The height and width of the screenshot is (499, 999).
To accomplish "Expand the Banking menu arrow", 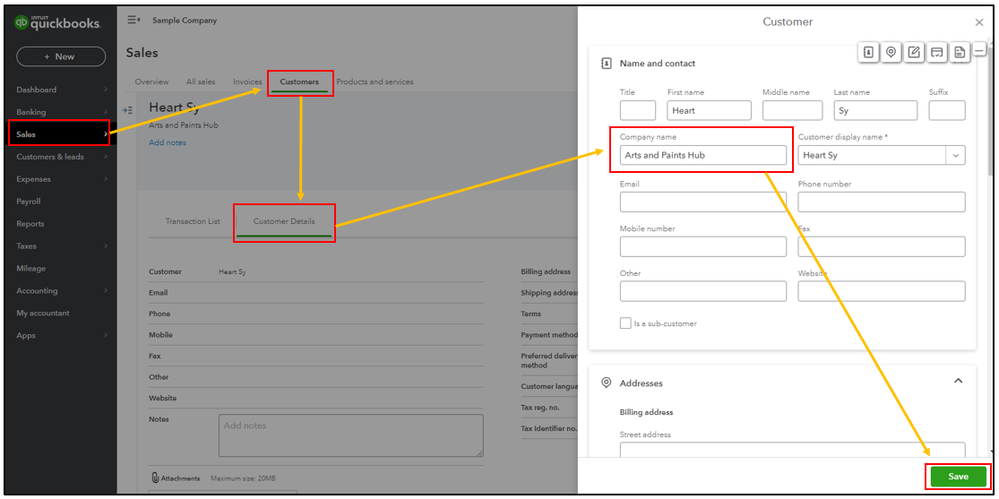I will pos(106,112).
